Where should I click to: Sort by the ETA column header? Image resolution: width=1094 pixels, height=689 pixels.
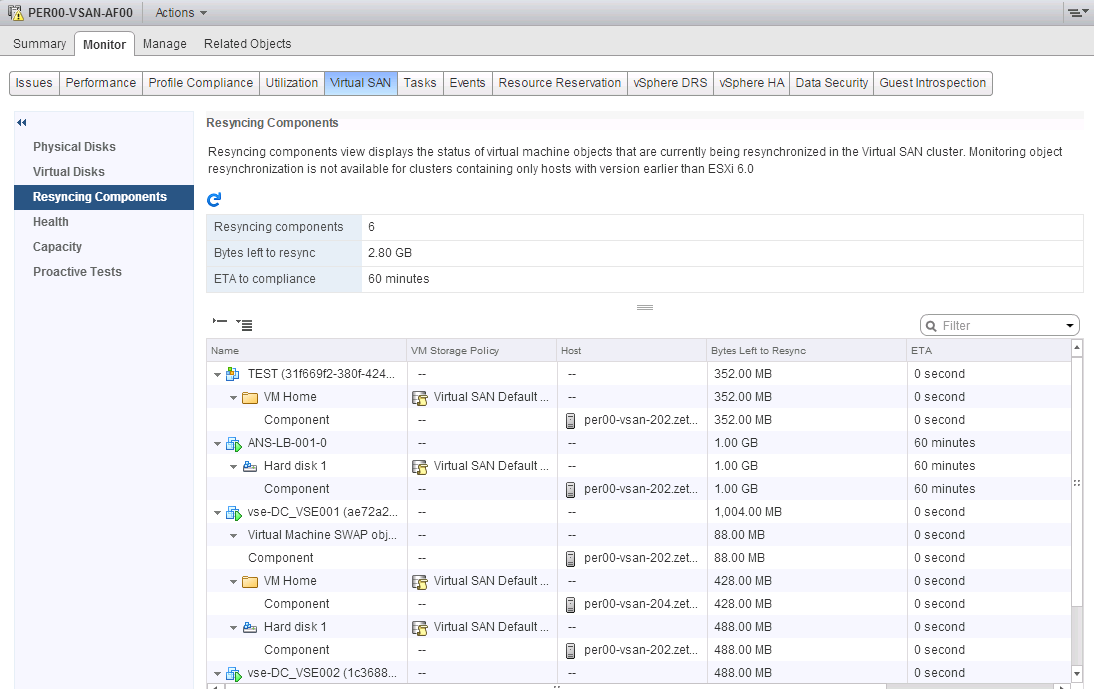click(988, 351)
